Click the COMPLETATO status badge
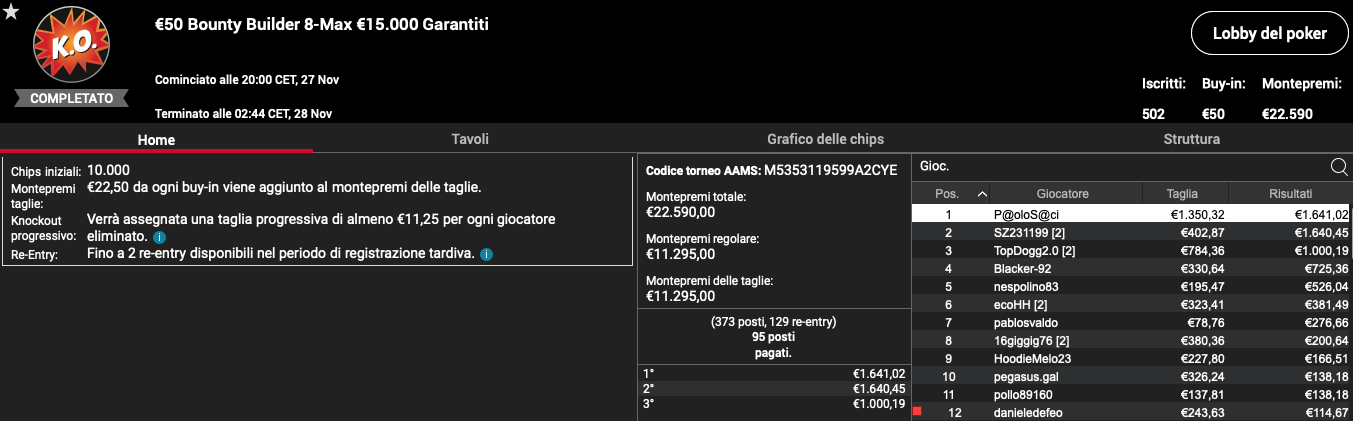1353x421 pixels. (x=71, y=98)
